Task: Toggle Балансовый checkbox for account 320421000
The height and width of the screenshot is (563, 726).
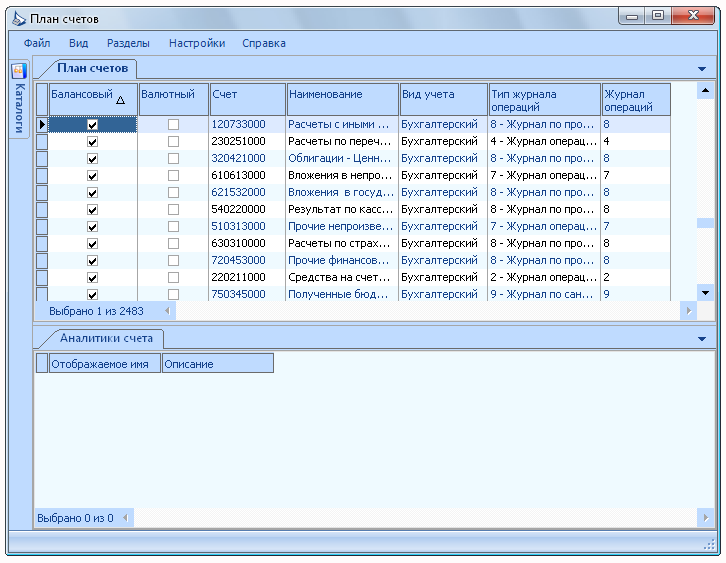Action: click(93, 159)
